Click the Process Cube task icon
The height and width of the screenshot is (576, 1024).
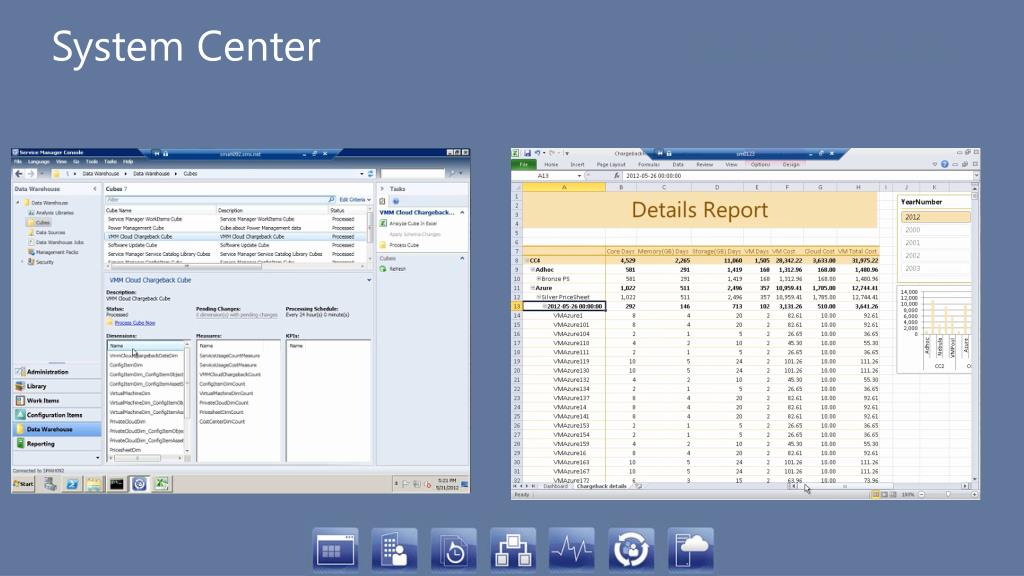(x=383, y=245)
